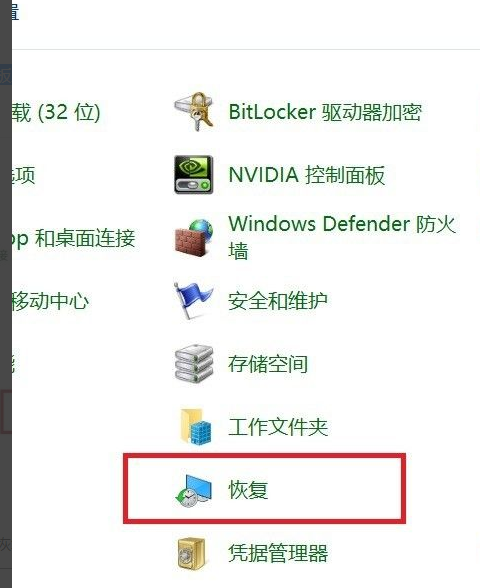The height and width of the screenshot is (588, 480).
Task: Open the Storage Spaces stacked drives icon
Action: [194, 364]
